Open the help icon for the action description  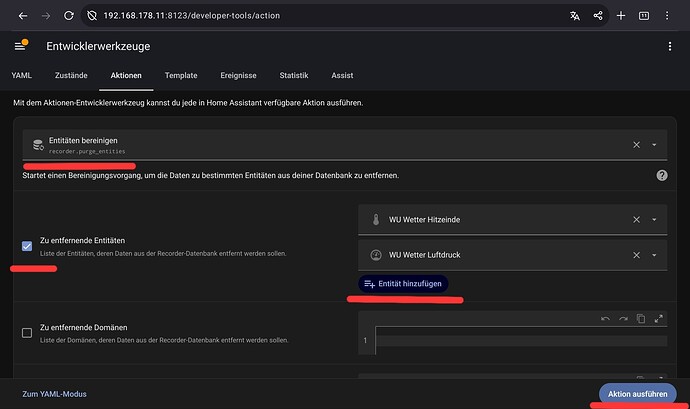coord(662,175)
